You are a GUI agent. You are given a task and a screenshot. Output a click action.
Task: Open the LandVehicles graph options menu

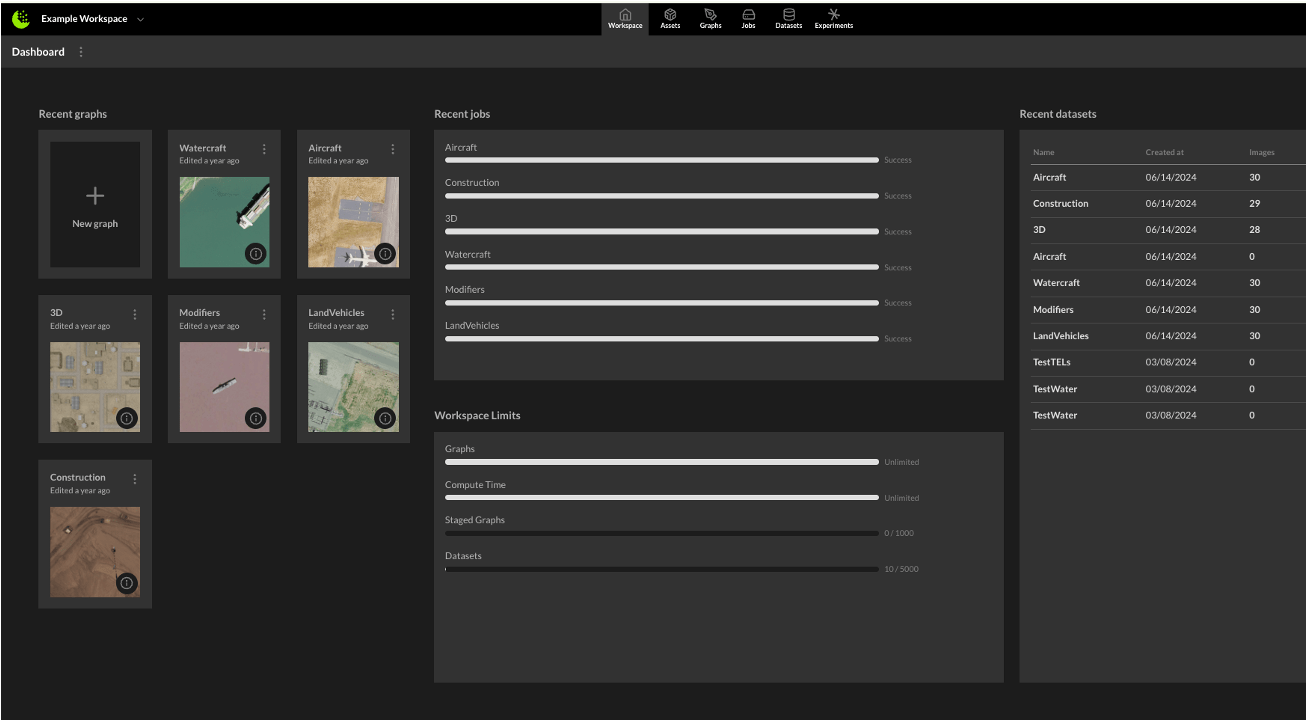pyautogui.click(x=393, y=314)
